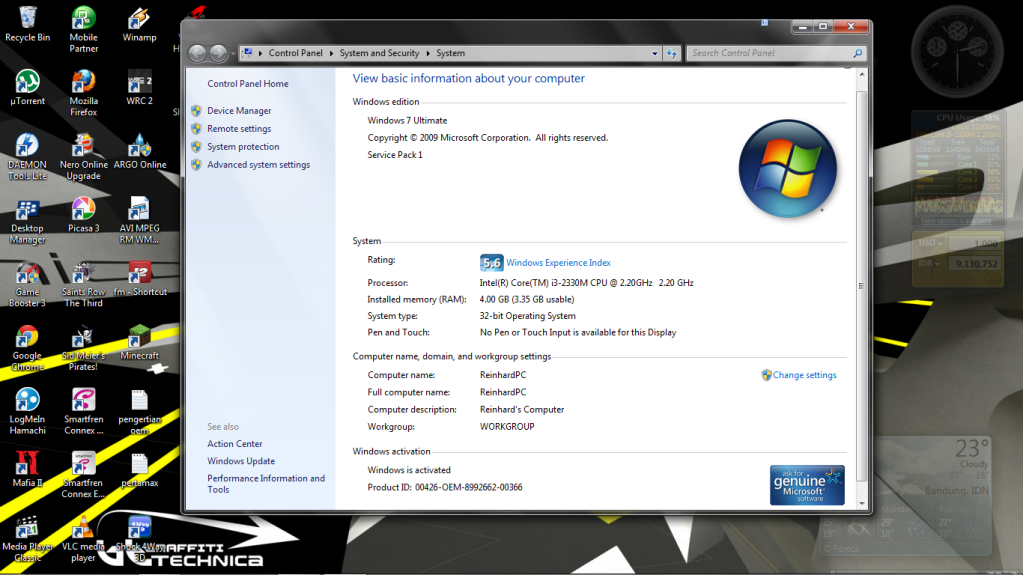1023x575 pixels.
Task: Click the address bar refresh button
Action: click(672, 53)
